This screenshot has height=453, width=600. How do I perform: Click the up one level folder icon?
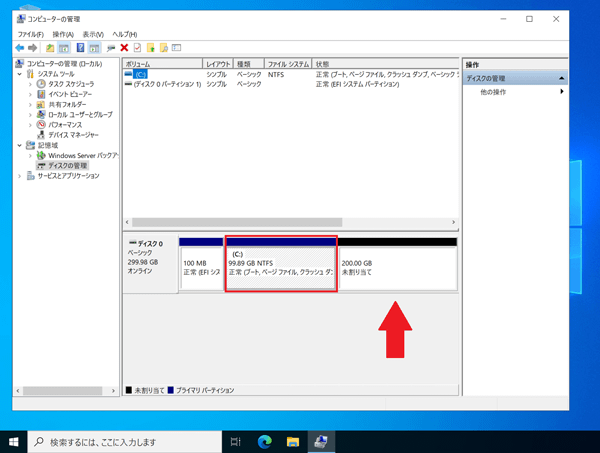pyautogui.click(x=50, y=47)
